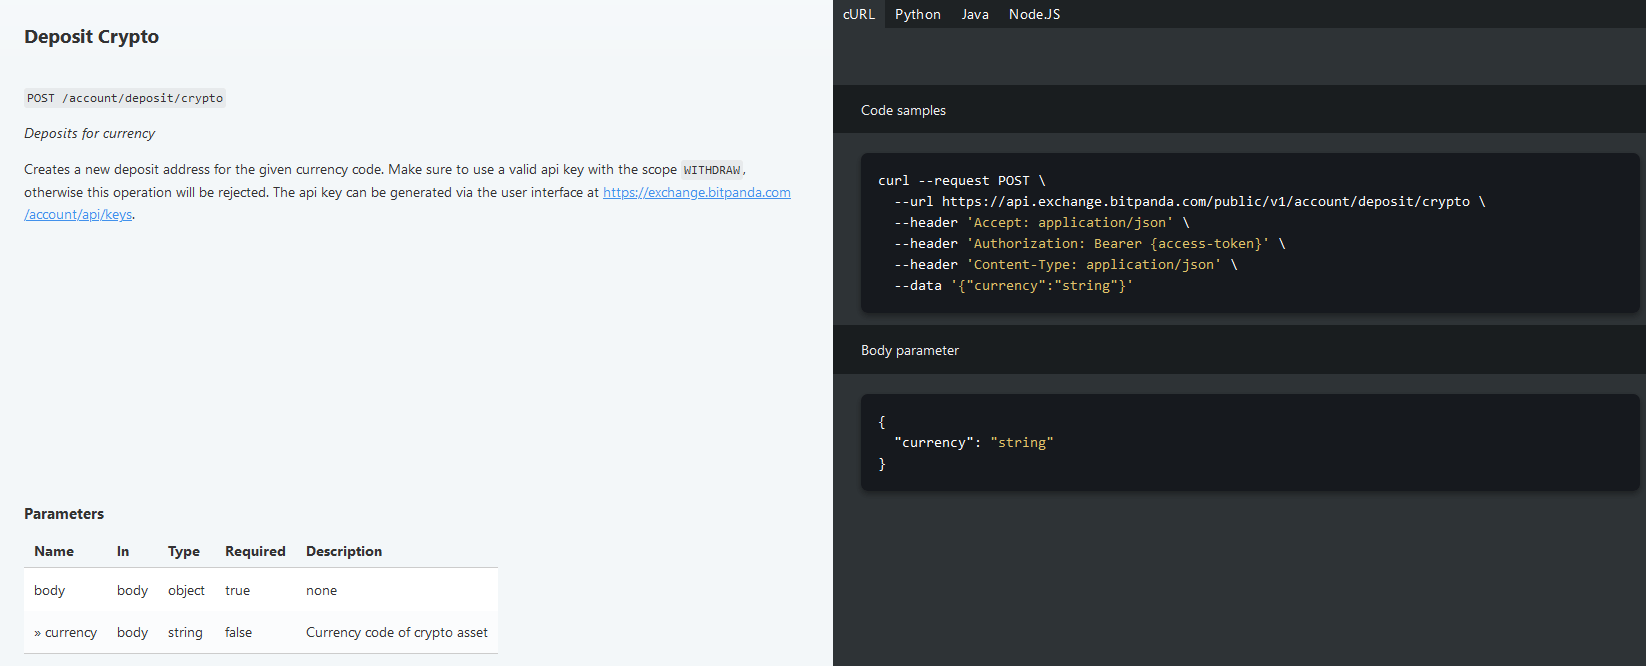Click the Code samples section header
The width and height of the screenshot is (1646, 666).
point(903,110)
